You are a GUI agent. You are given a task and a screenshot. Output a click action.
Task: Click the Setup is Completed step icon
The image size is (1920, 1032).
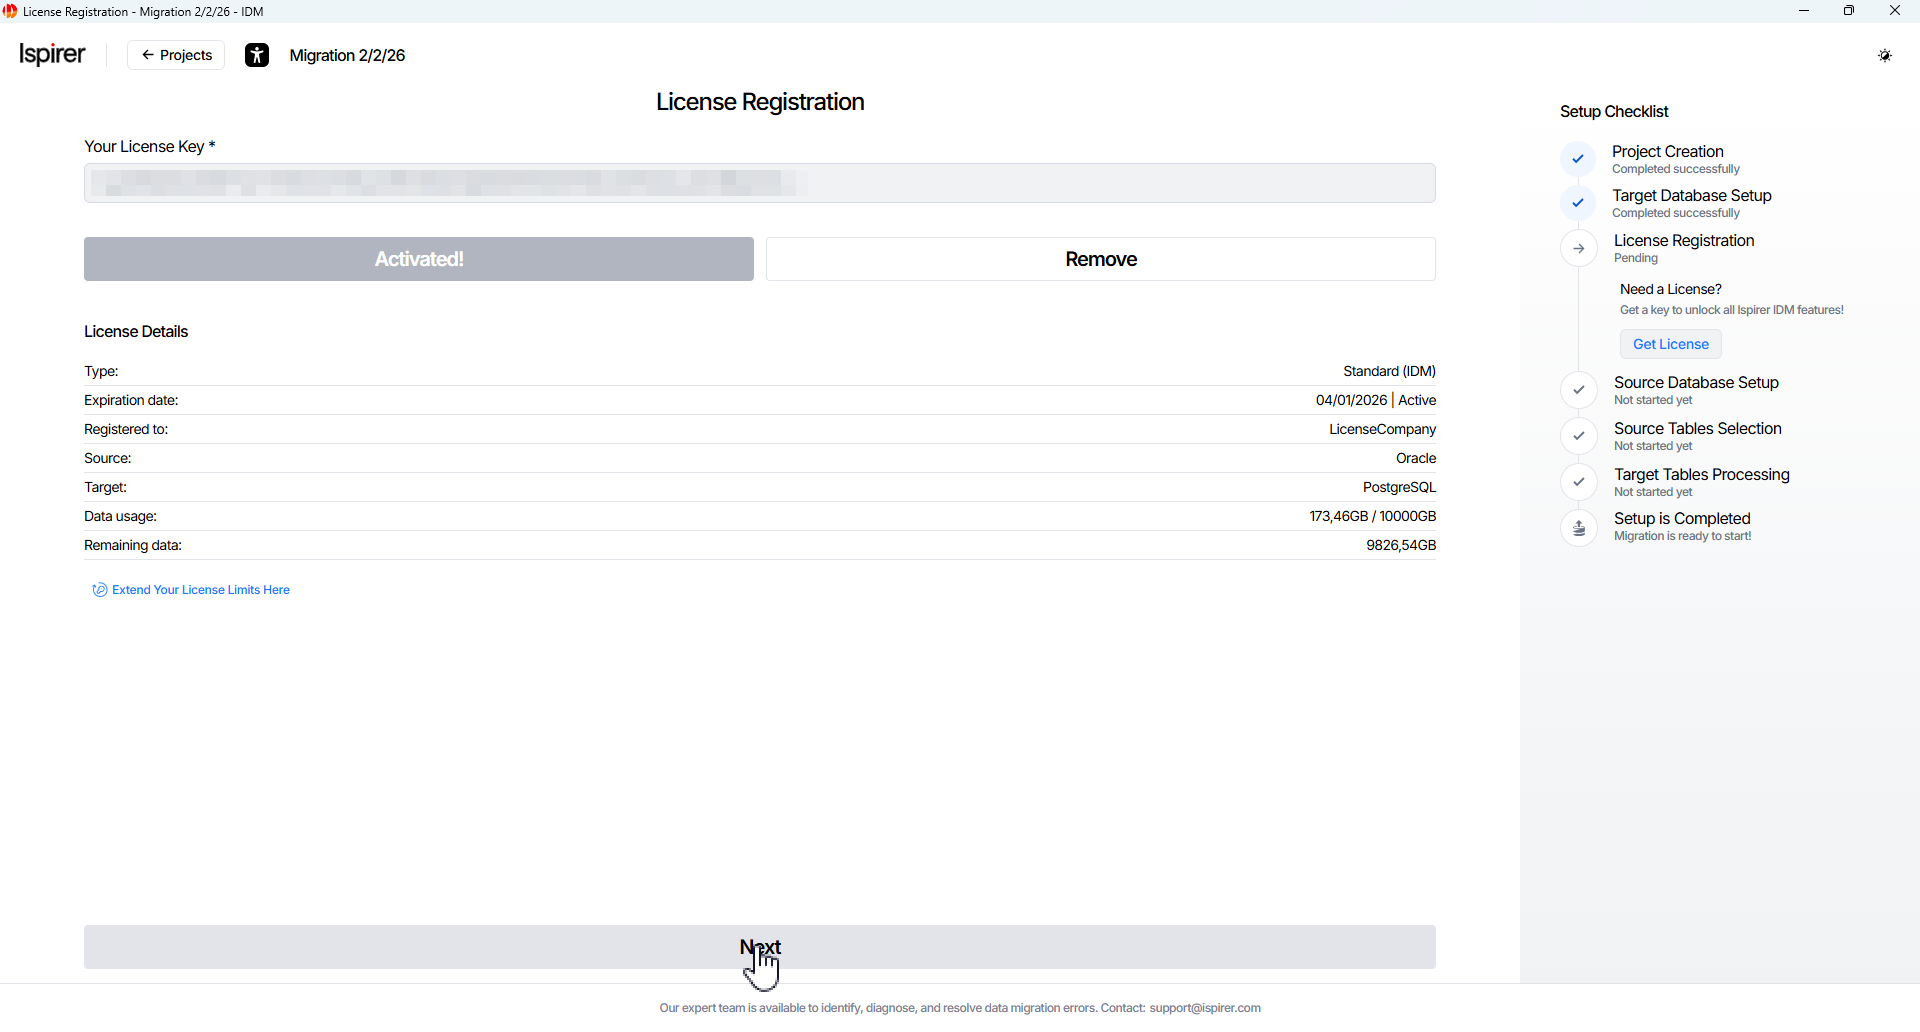point(1579,528)
